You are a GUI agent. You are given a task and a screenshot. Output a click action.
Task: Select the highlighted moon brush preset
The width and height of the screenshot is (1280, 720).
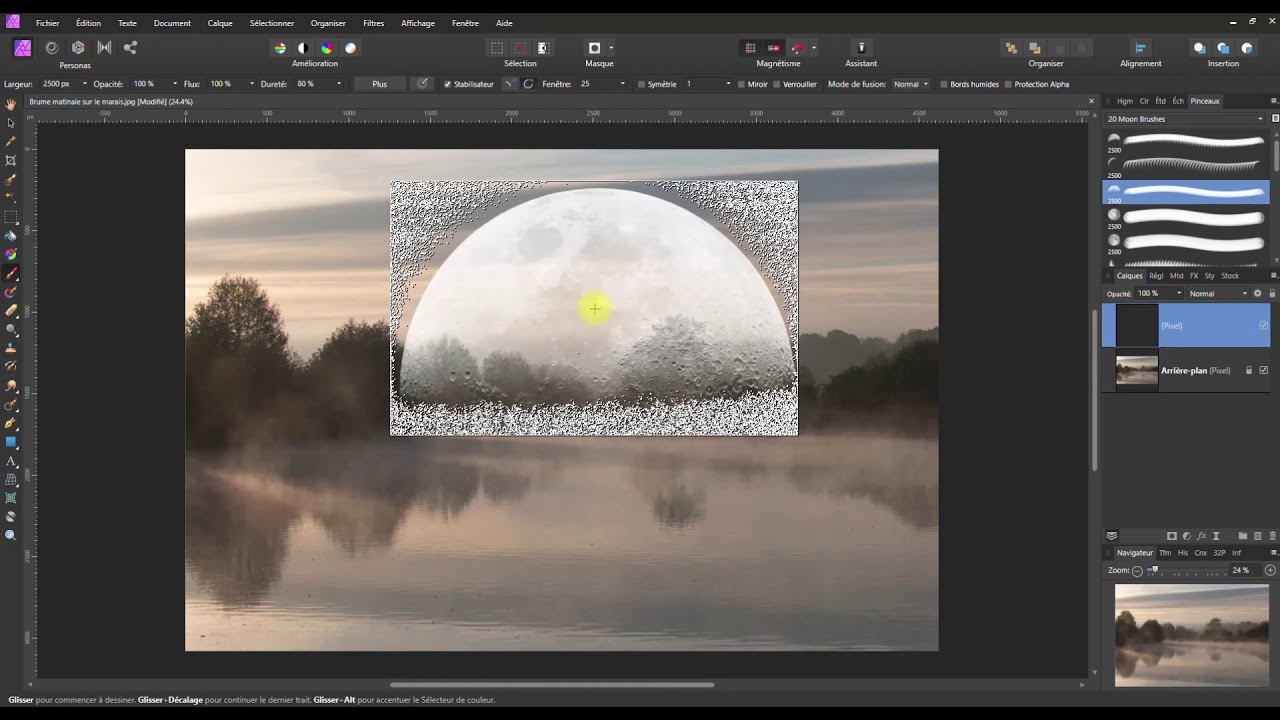pyautogui.click(x=1186, y=192)
